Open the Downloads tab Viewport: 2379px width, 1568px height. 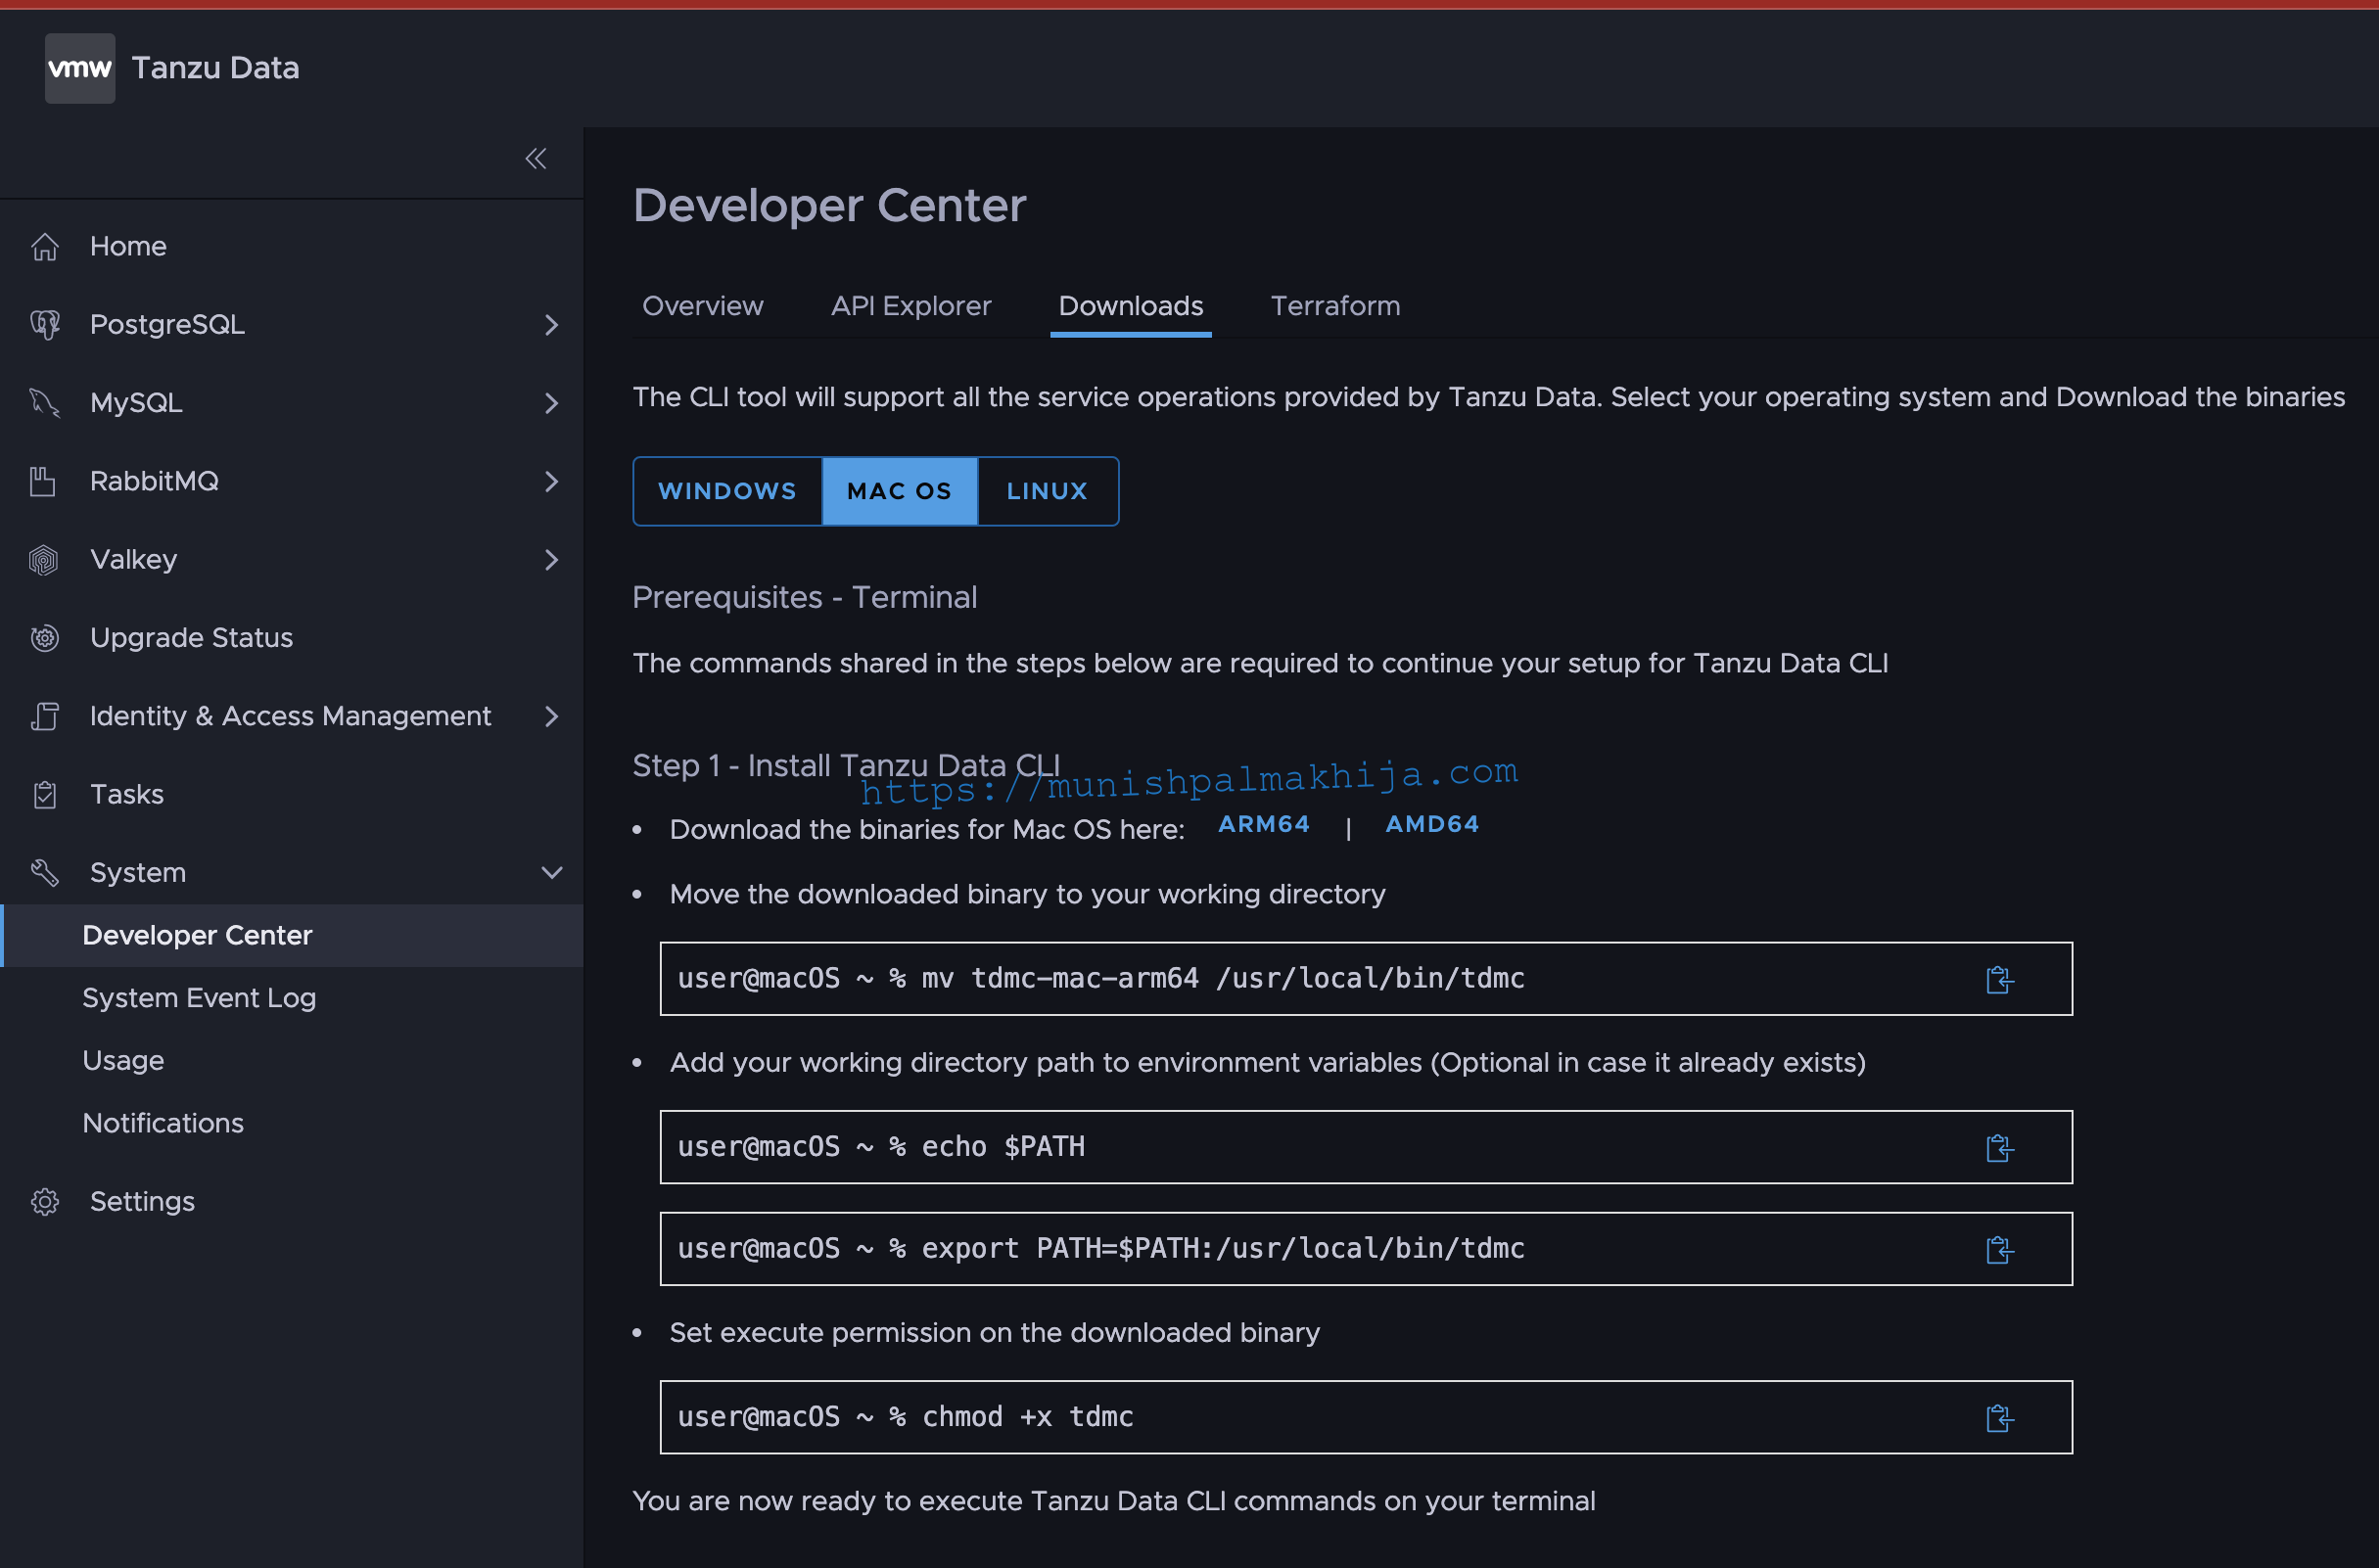[x=1131, y=306]
